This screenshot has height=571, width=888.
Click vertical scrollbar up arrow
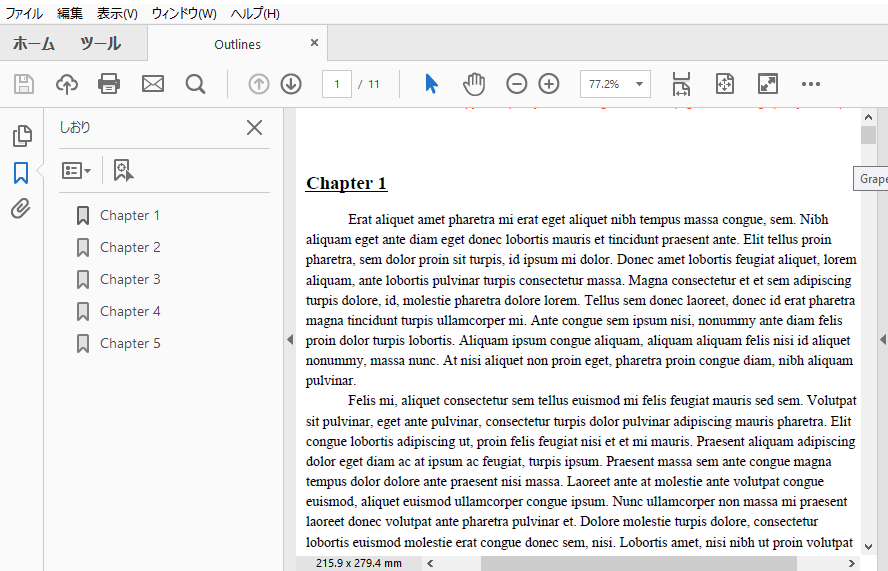[868, 117]
